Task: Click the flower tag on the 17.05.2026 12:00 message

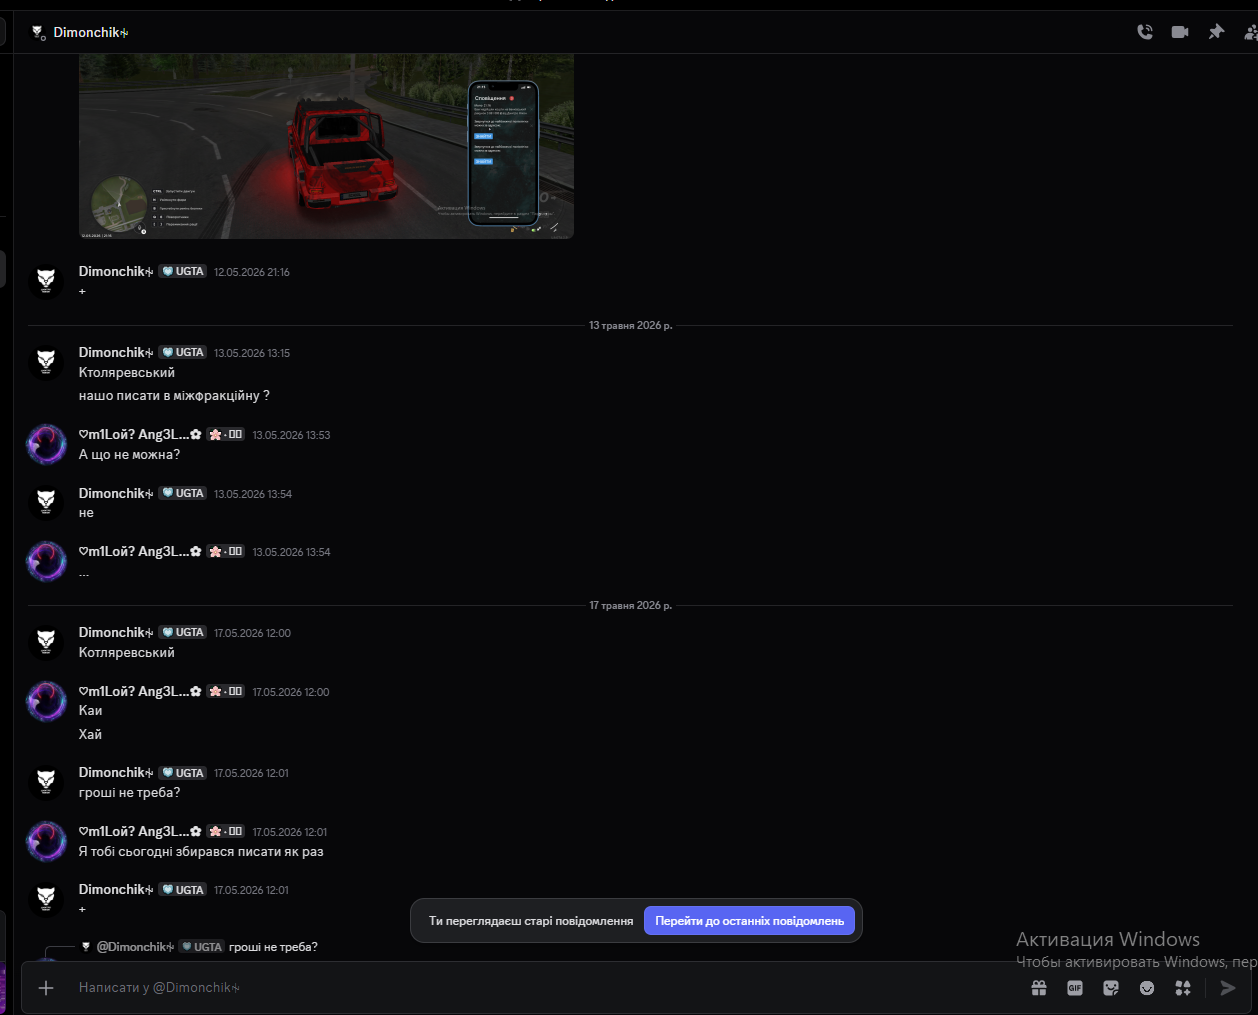Action: tap(226, 692)
